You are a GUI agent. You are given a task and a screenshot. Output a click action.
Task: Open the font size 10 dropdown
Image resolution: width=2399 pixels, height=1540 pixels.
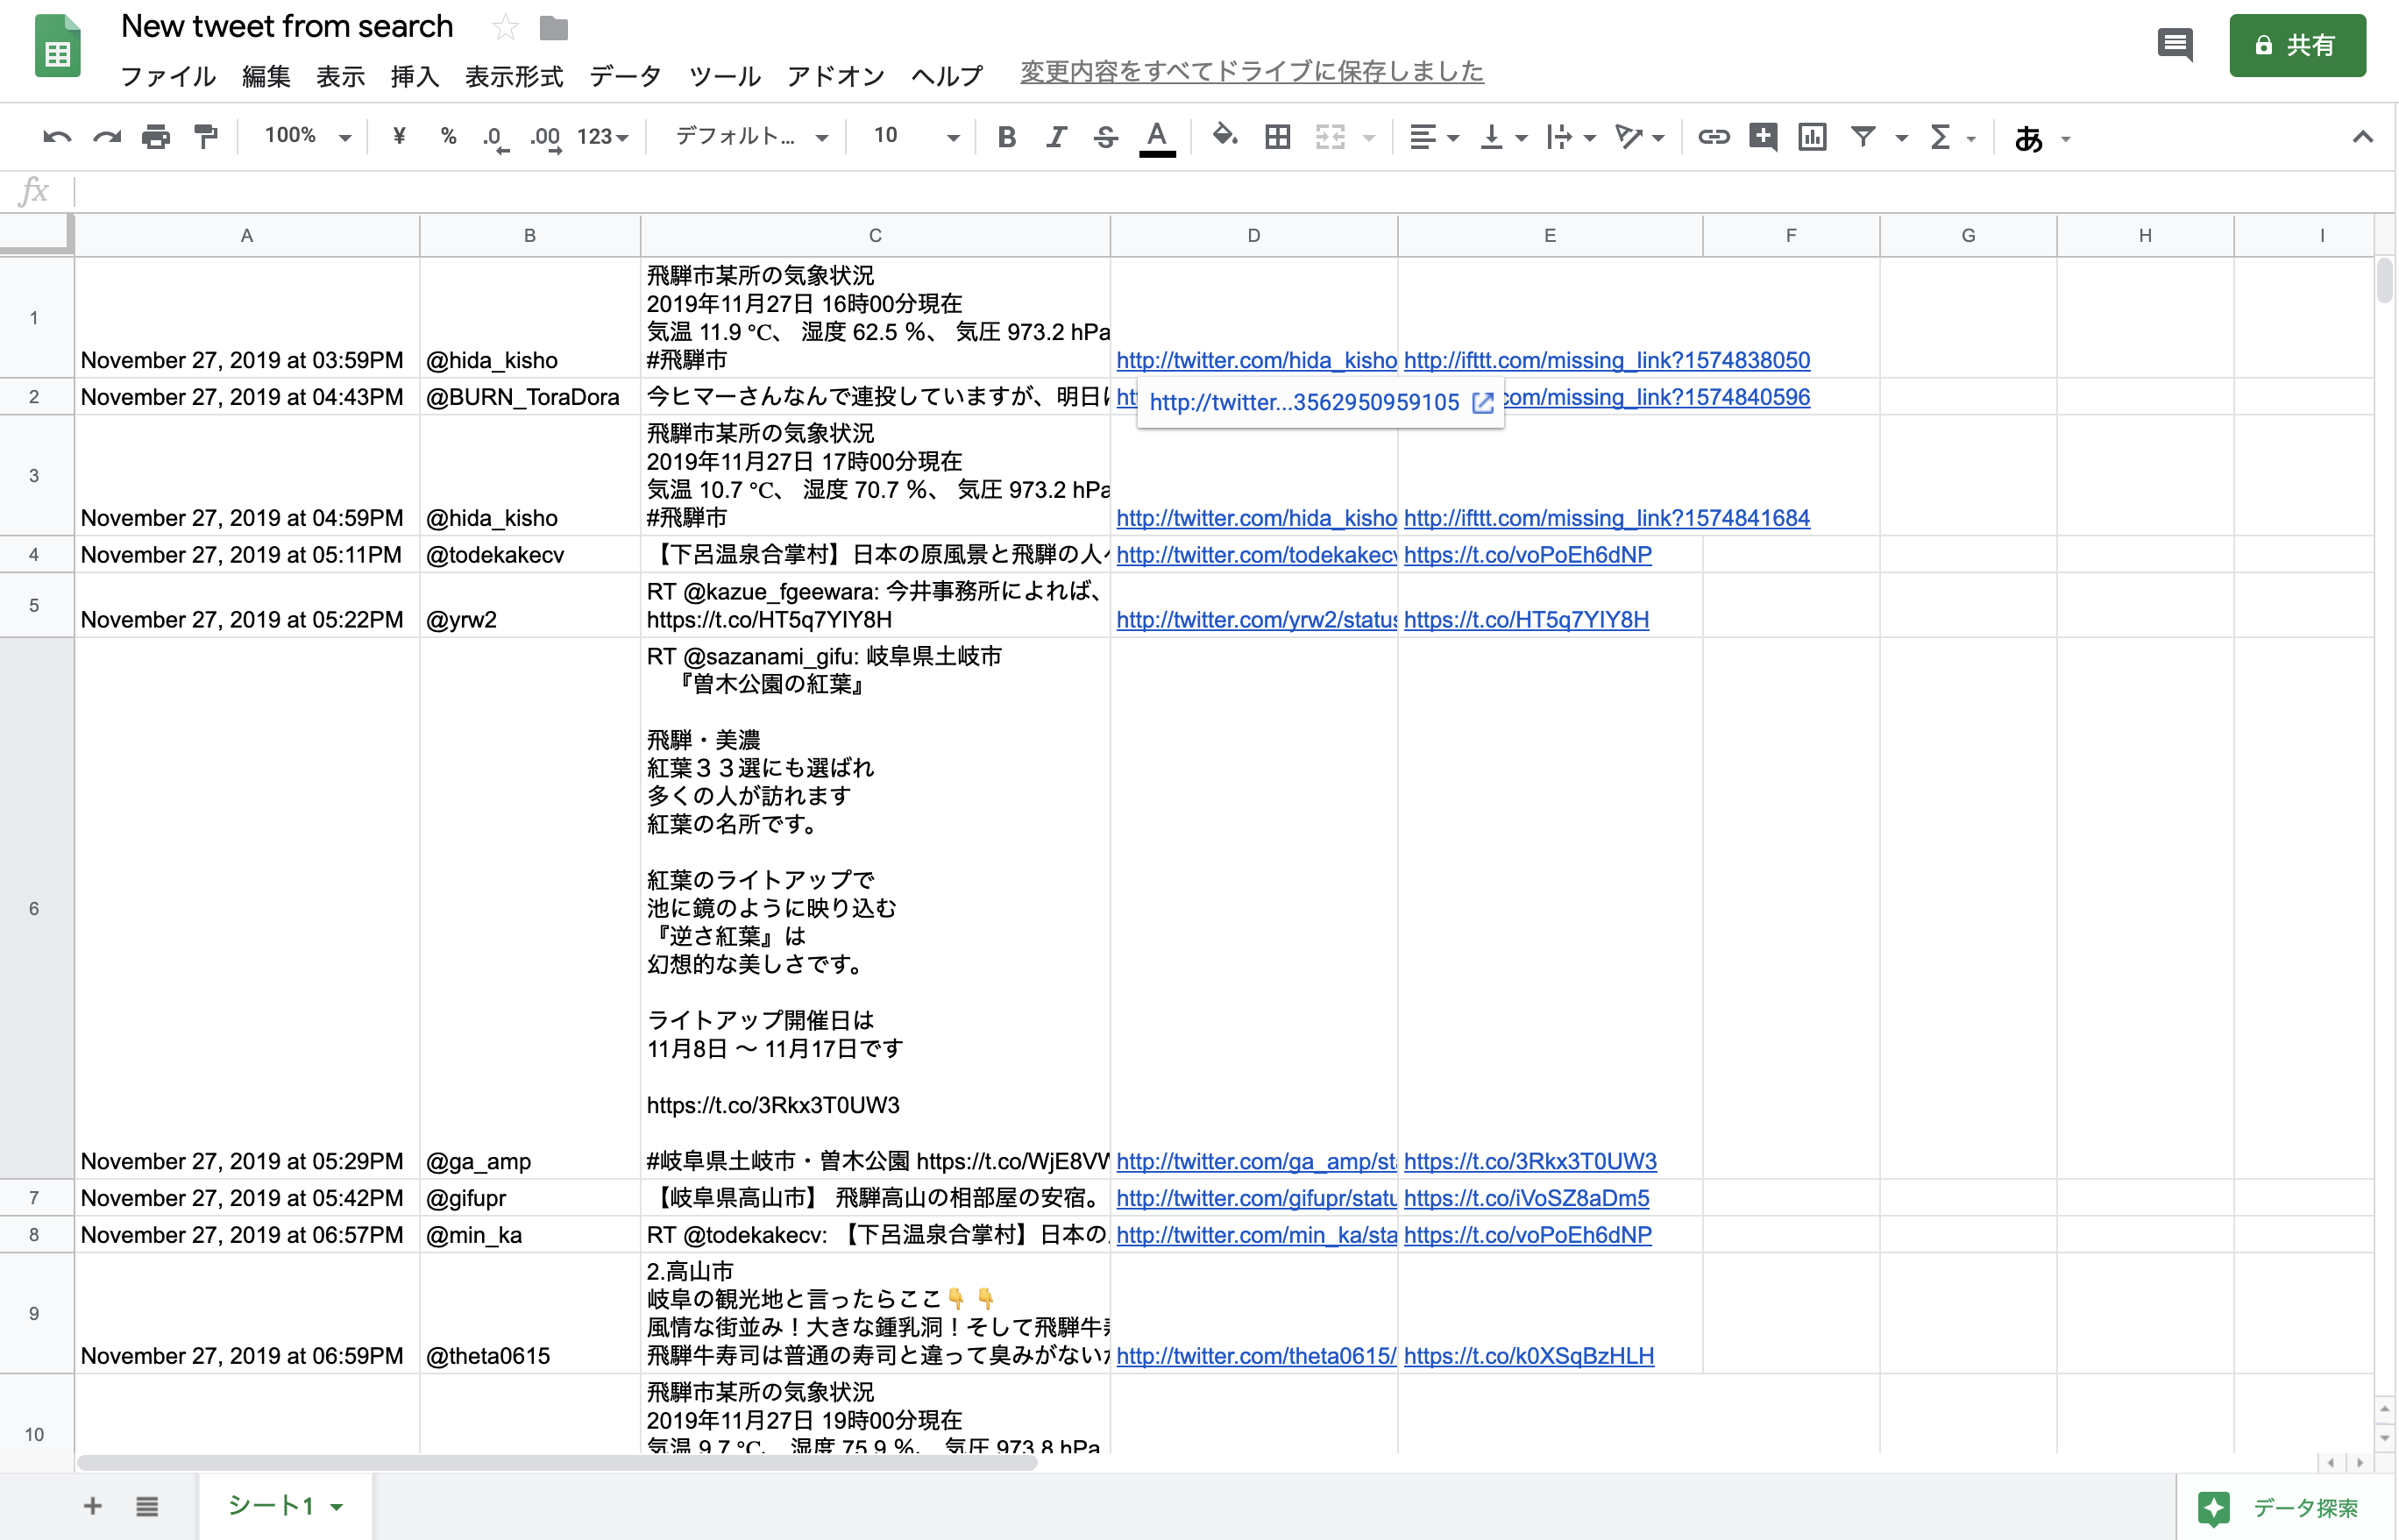[x=915, y=136]
